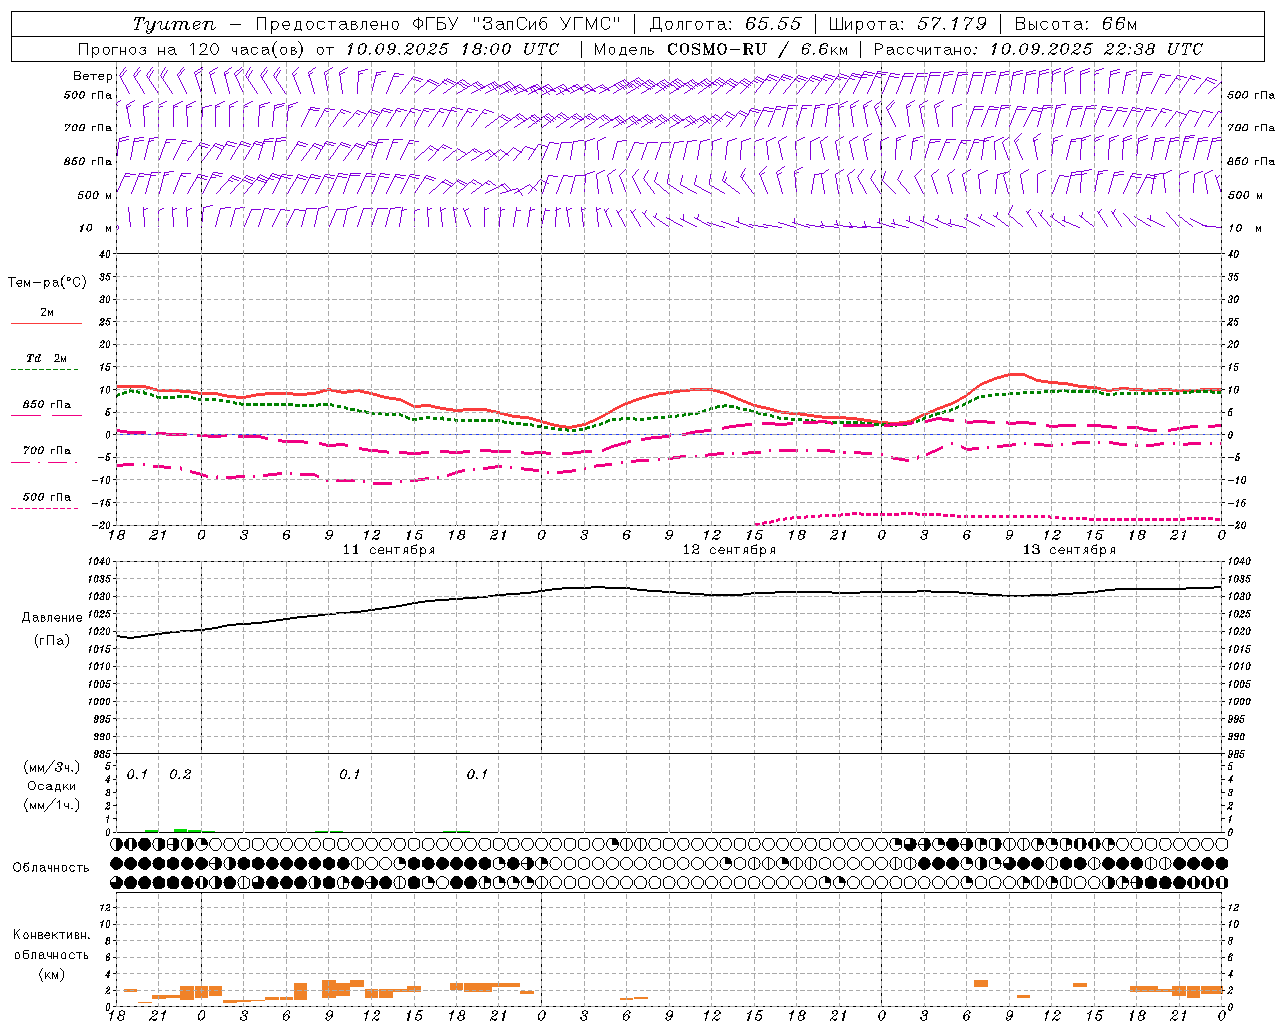1280x1024 pixels.
Task: Click the "Td 2м" legend label
Action: coord(46,358)
